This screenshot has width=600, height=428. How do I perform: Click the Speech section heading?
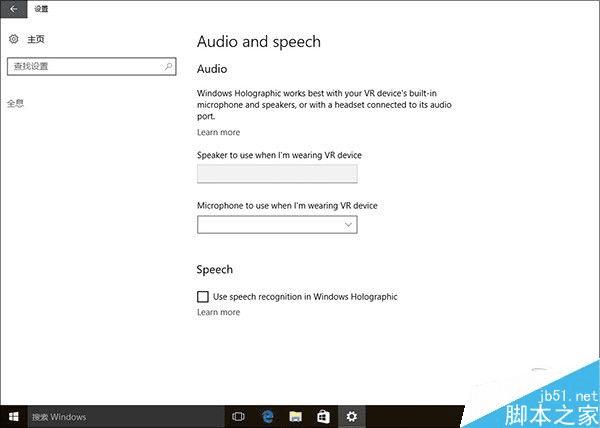tap(215, 270)
